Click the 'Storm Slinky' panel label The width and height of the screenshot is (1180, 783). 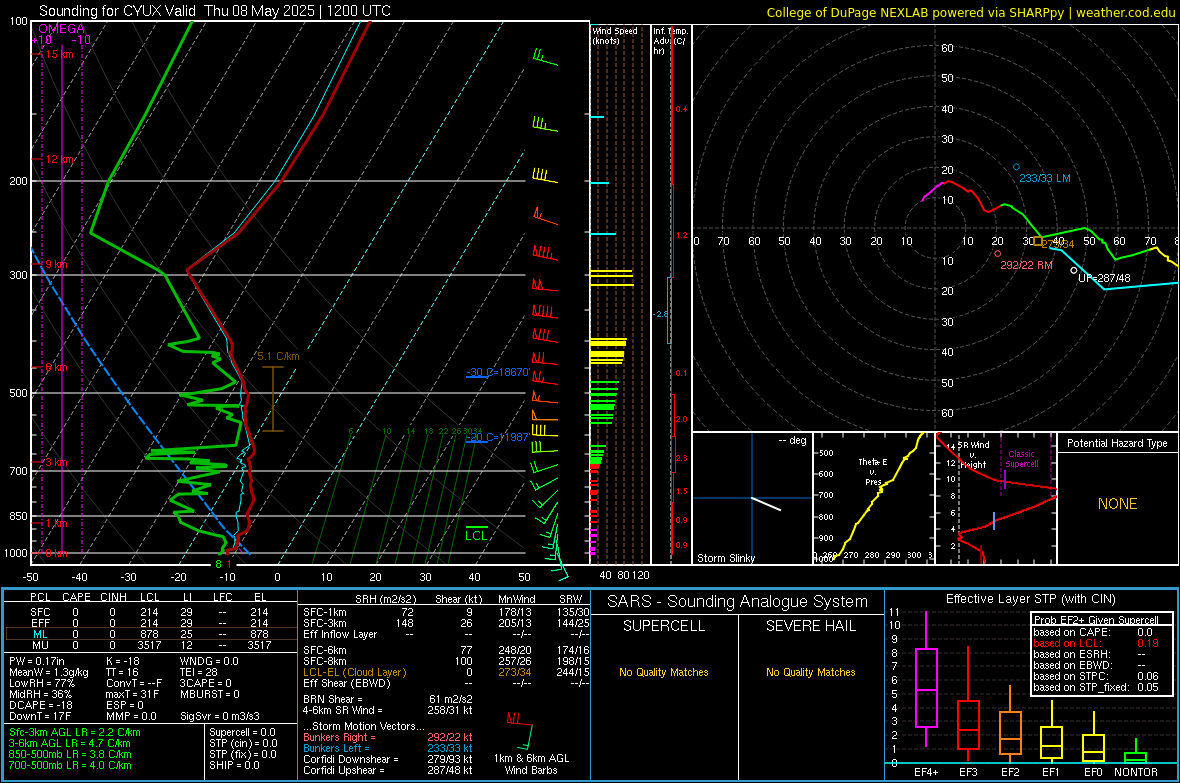coord(726,558)
